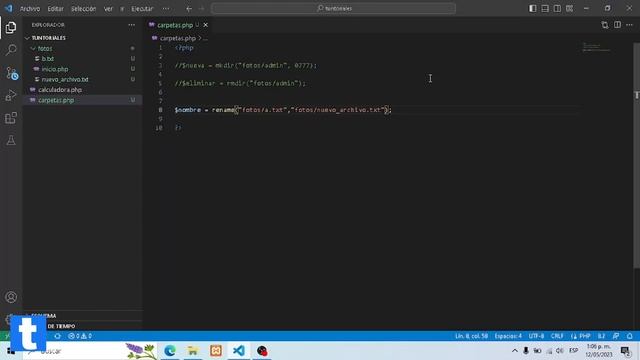
Task: Go back with the navigation arrow
Action: point(189,9)
